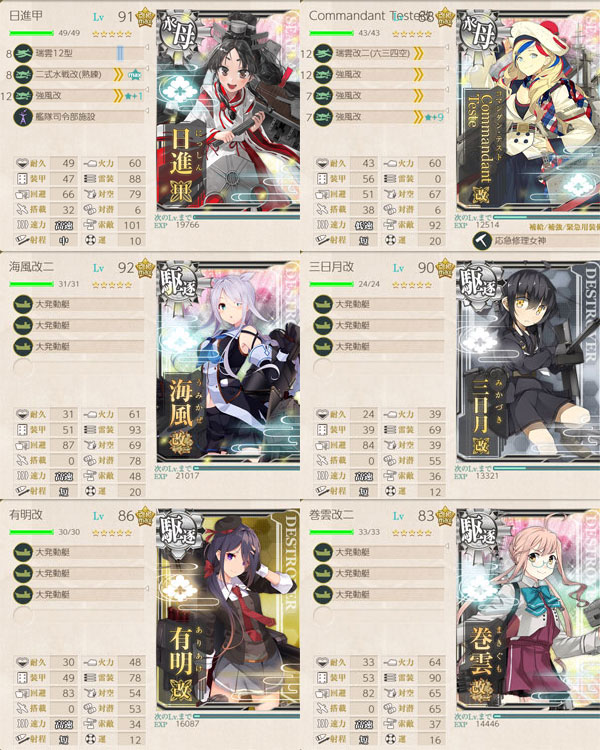Select the 応急修理女神 hammer icon
The image size is (600, 750).
coord(482,241)
